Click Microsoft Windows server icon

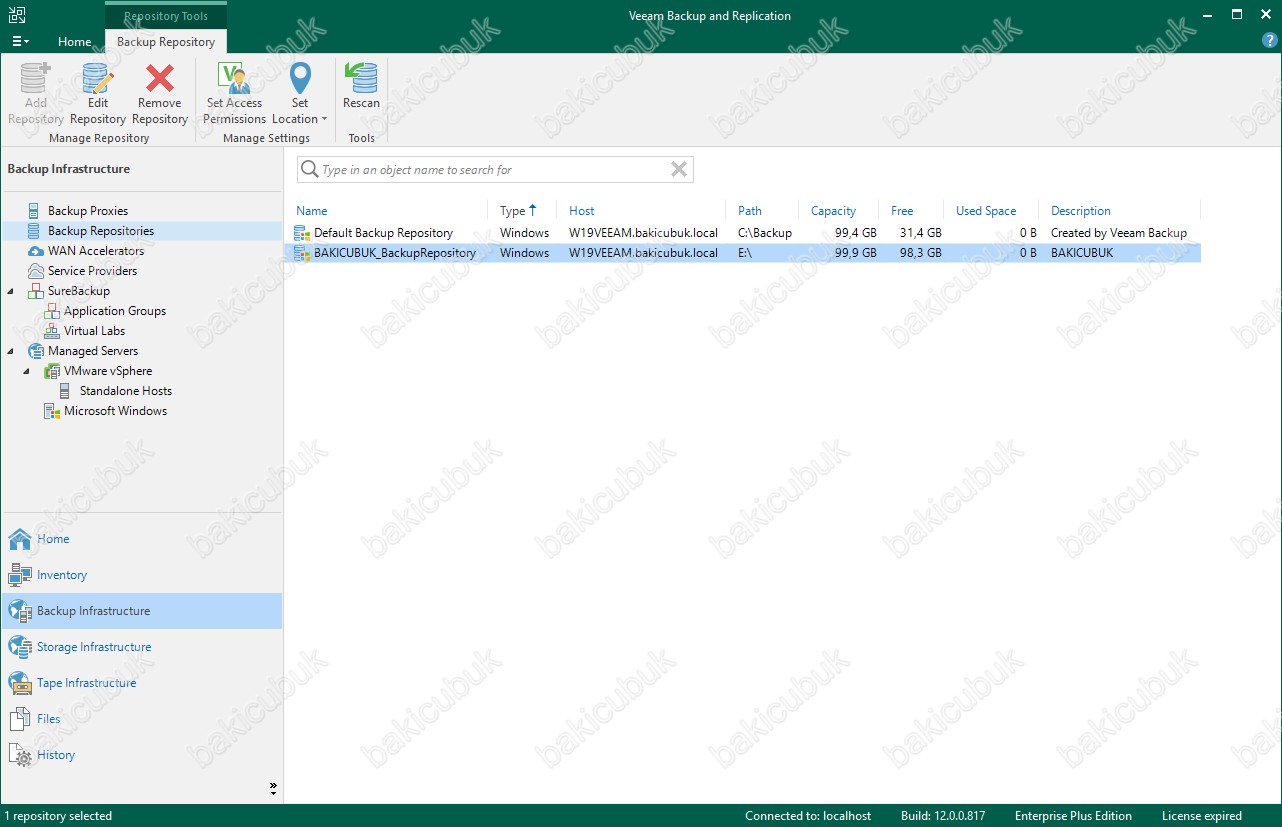pyautogui.click(x=51, y=411)
